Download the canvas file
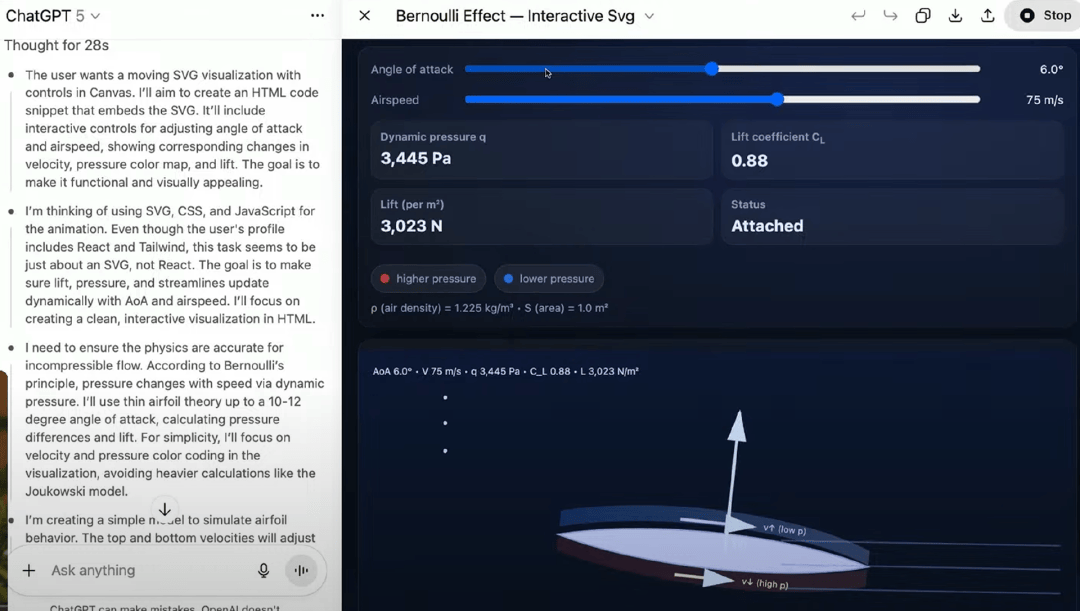Viewport: 1080px width, 611px height. coord(955,16)
